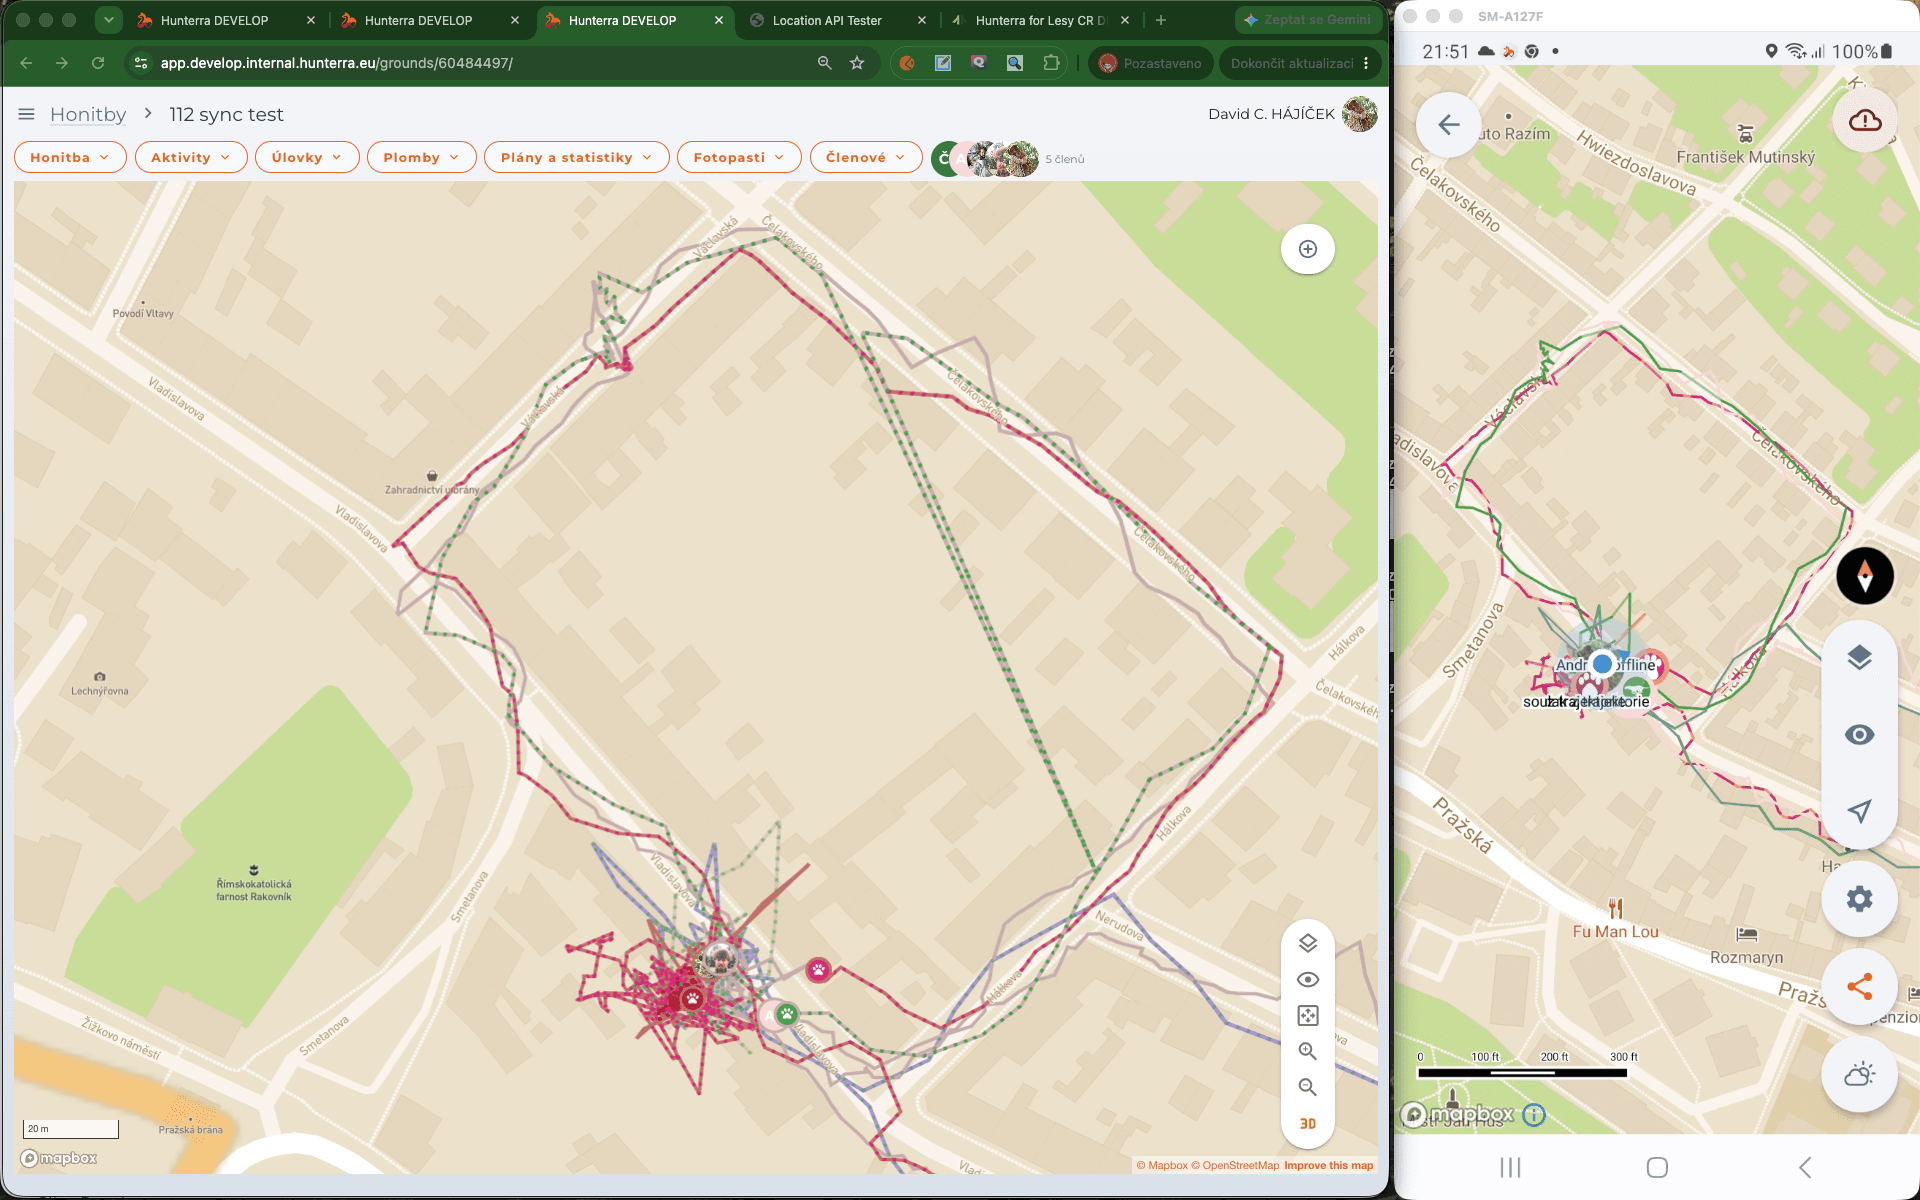This screenshot has width=1920, height=1200.
Task: Reload the current page
Action: pyautogui.click(x=98, y=63)
